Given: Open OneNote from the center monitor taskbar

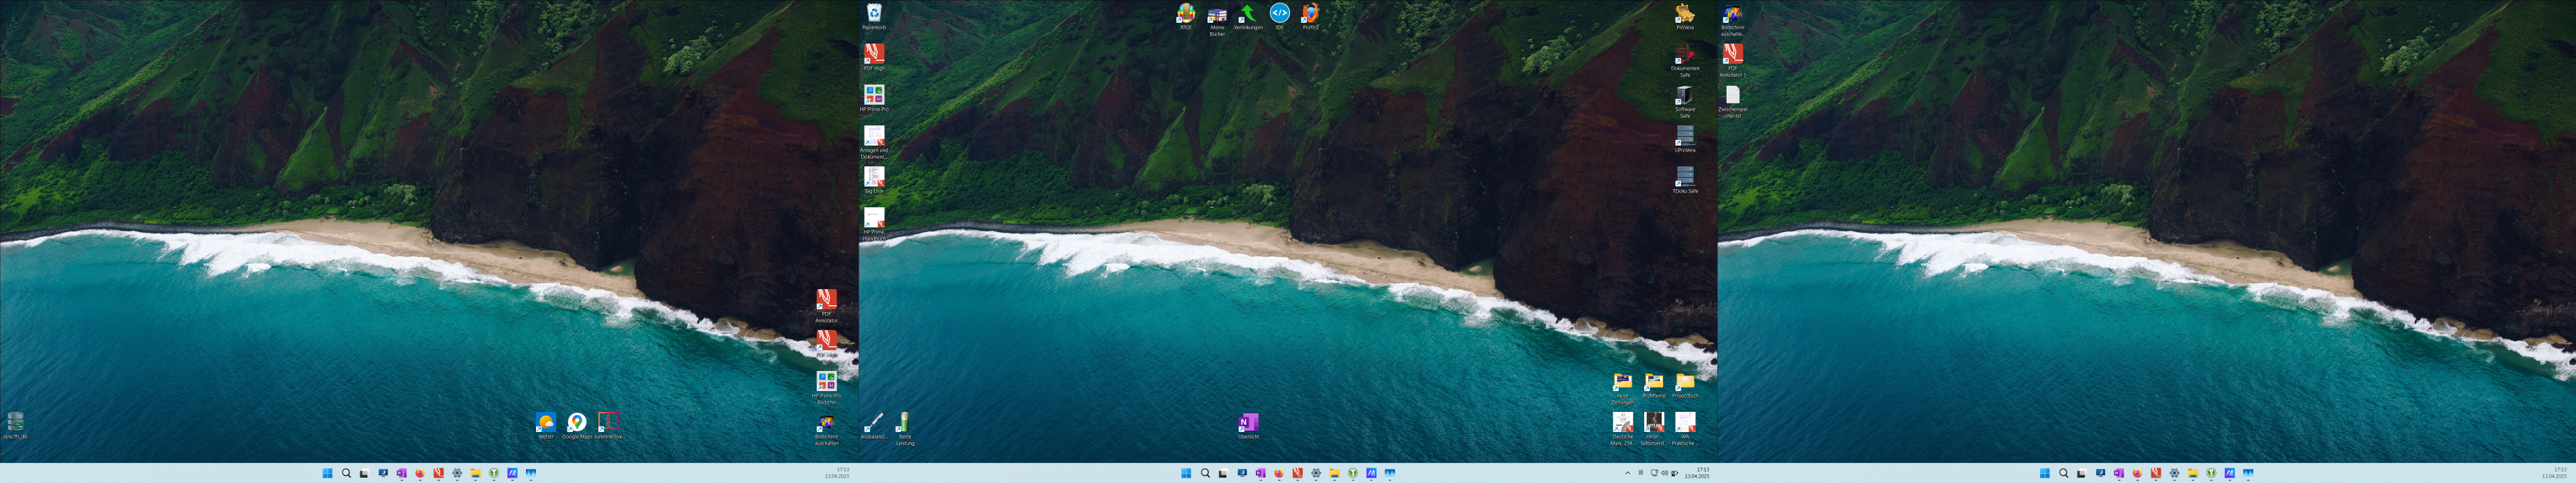Looking at the screenshot, I should click(1260, 473).
